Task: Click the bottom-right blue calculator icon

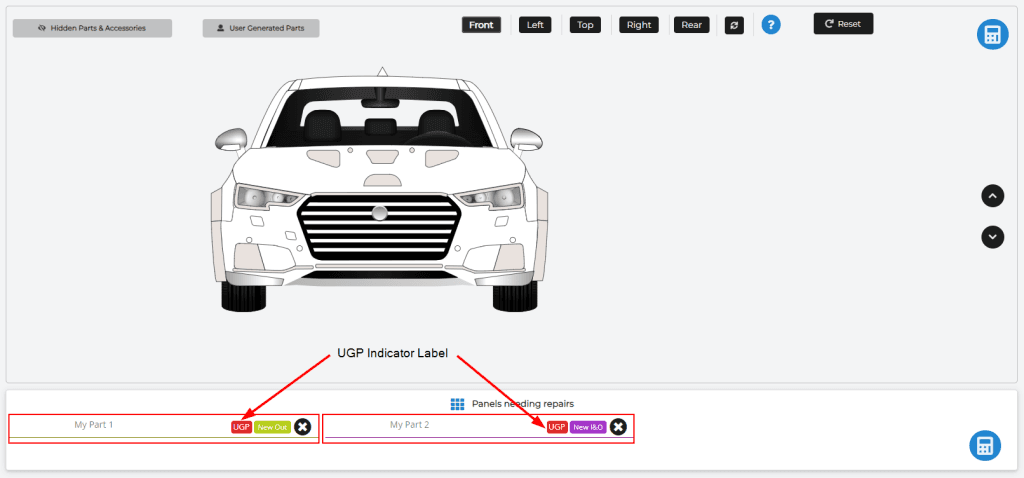Action: 984,446
